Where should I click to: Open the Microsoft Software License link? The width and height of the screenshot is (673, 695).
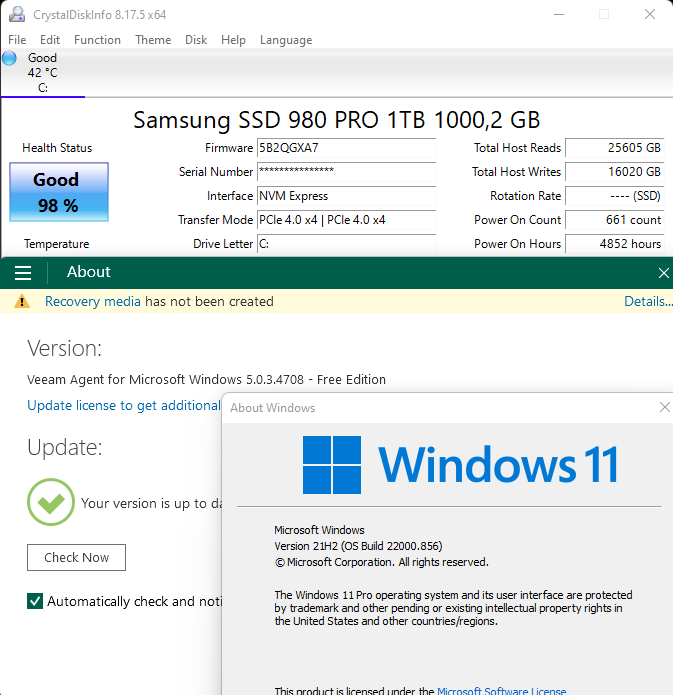click(501, 690)
